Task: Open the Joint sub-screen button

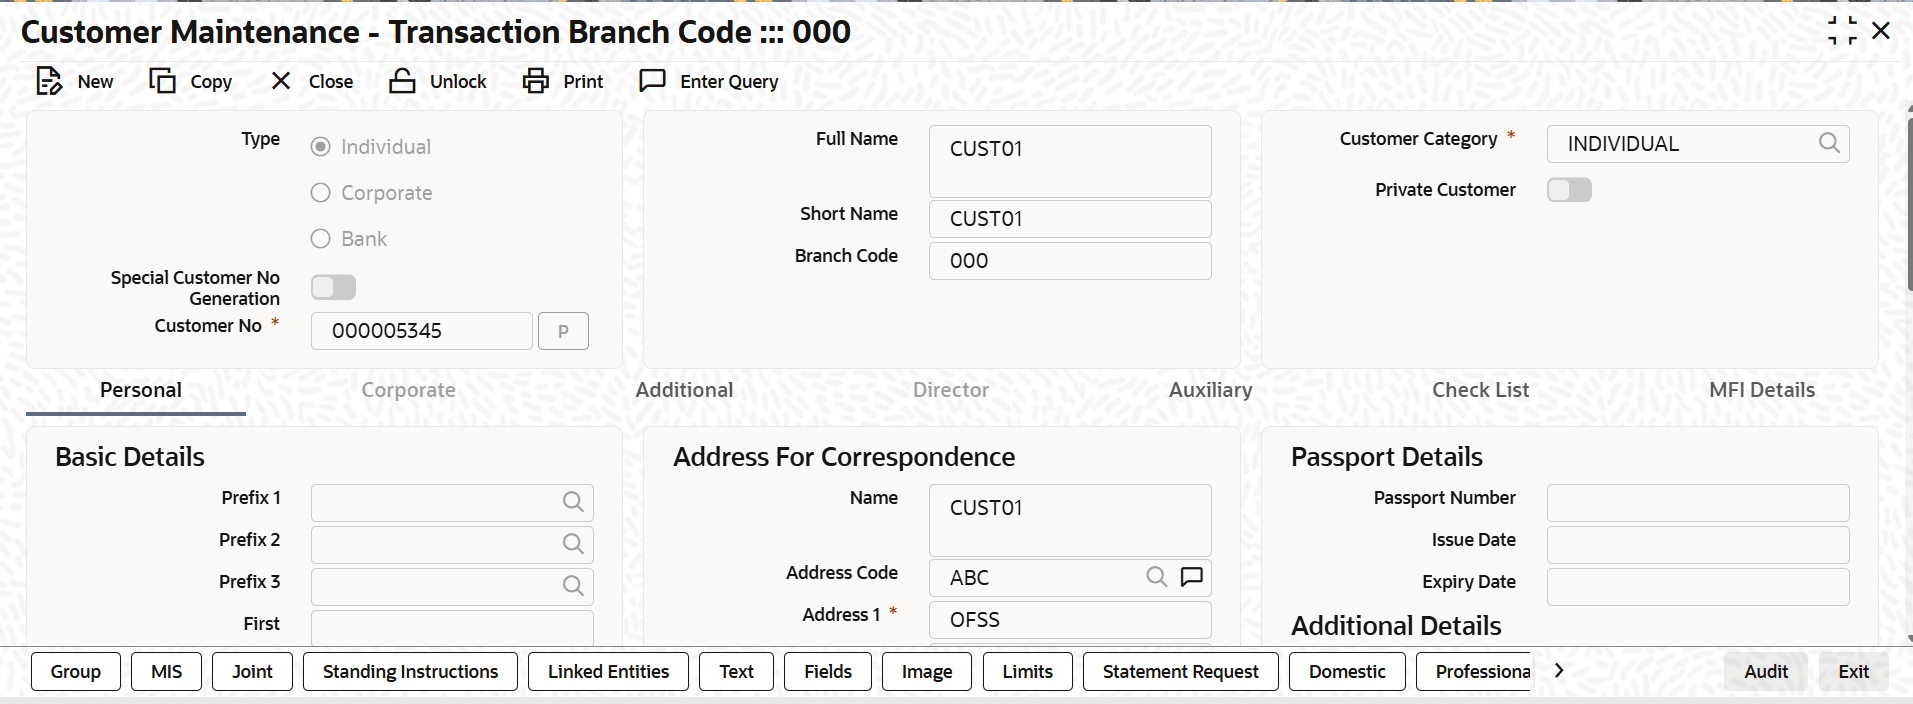Action: point(252,671)
